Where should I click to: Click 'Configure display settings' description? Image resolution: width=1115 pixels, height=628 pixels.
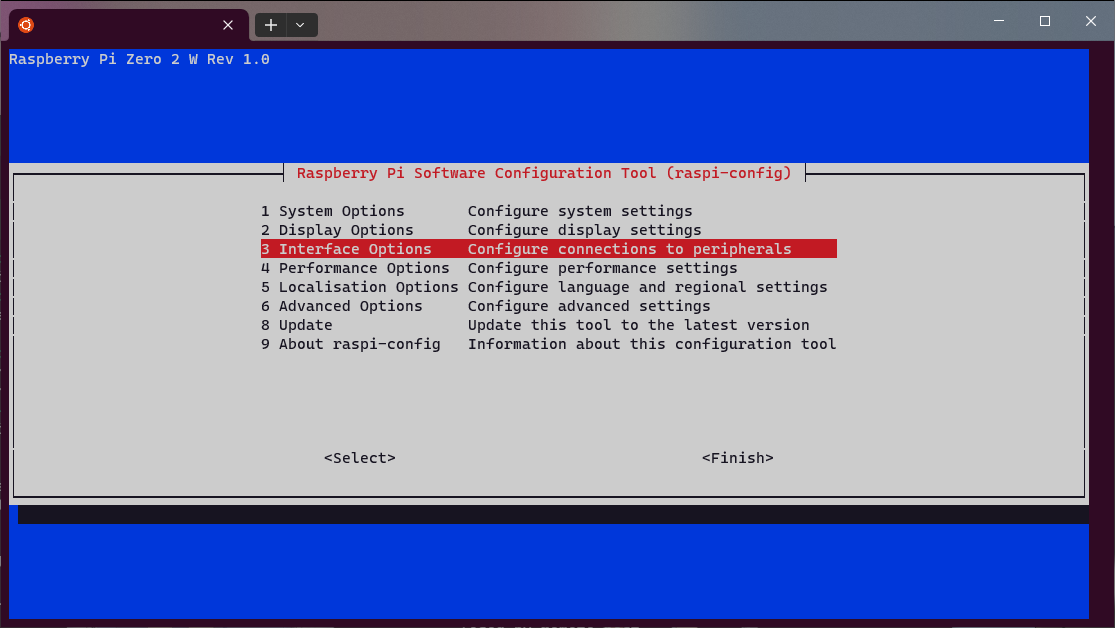(x=585, y=230)
